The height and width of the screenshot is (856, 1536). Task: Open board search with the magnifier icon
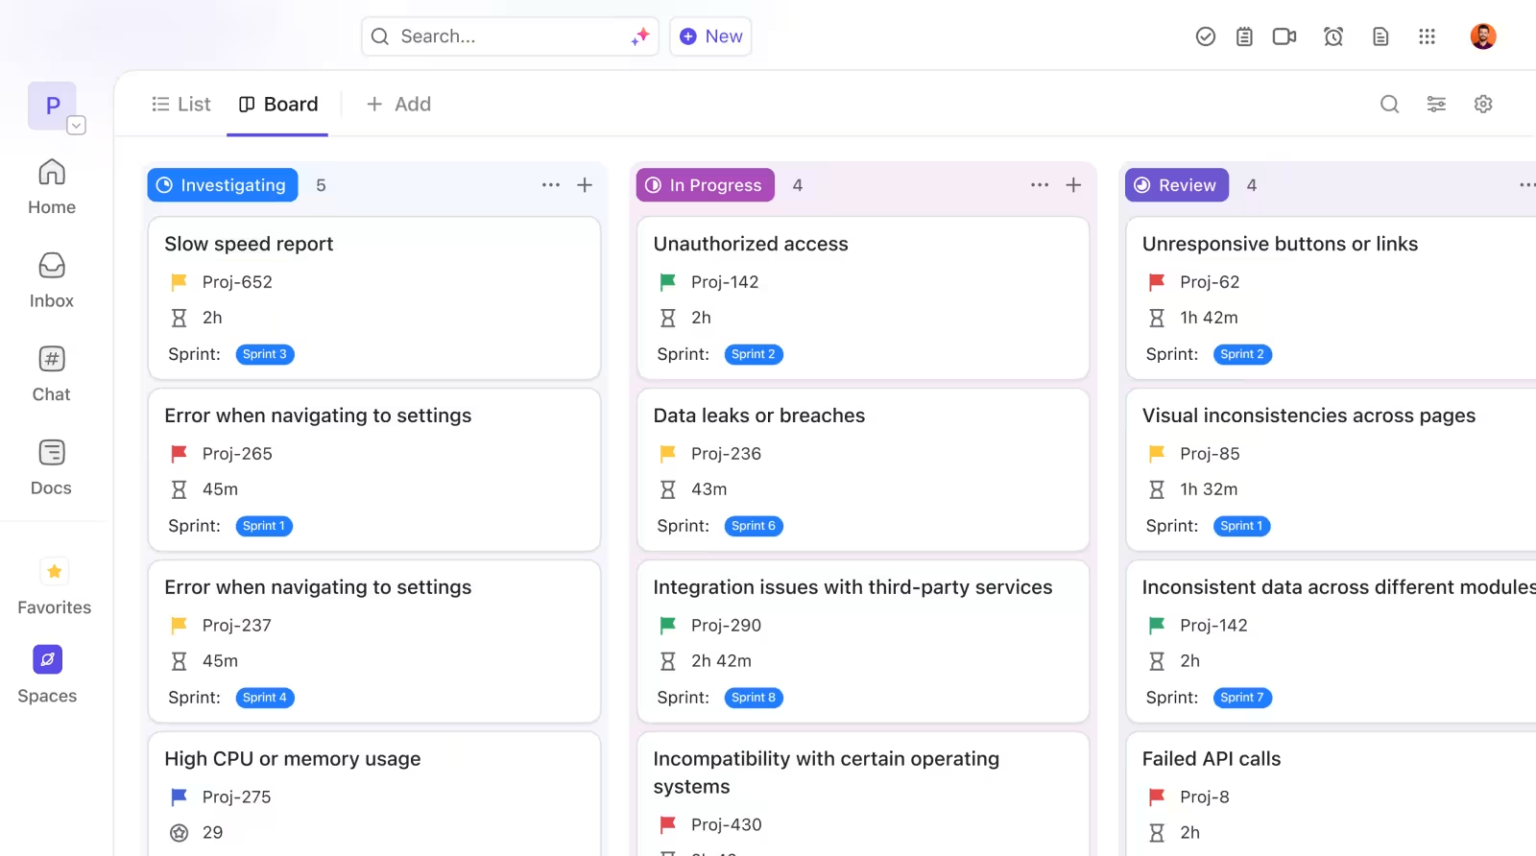(1390, 104)
